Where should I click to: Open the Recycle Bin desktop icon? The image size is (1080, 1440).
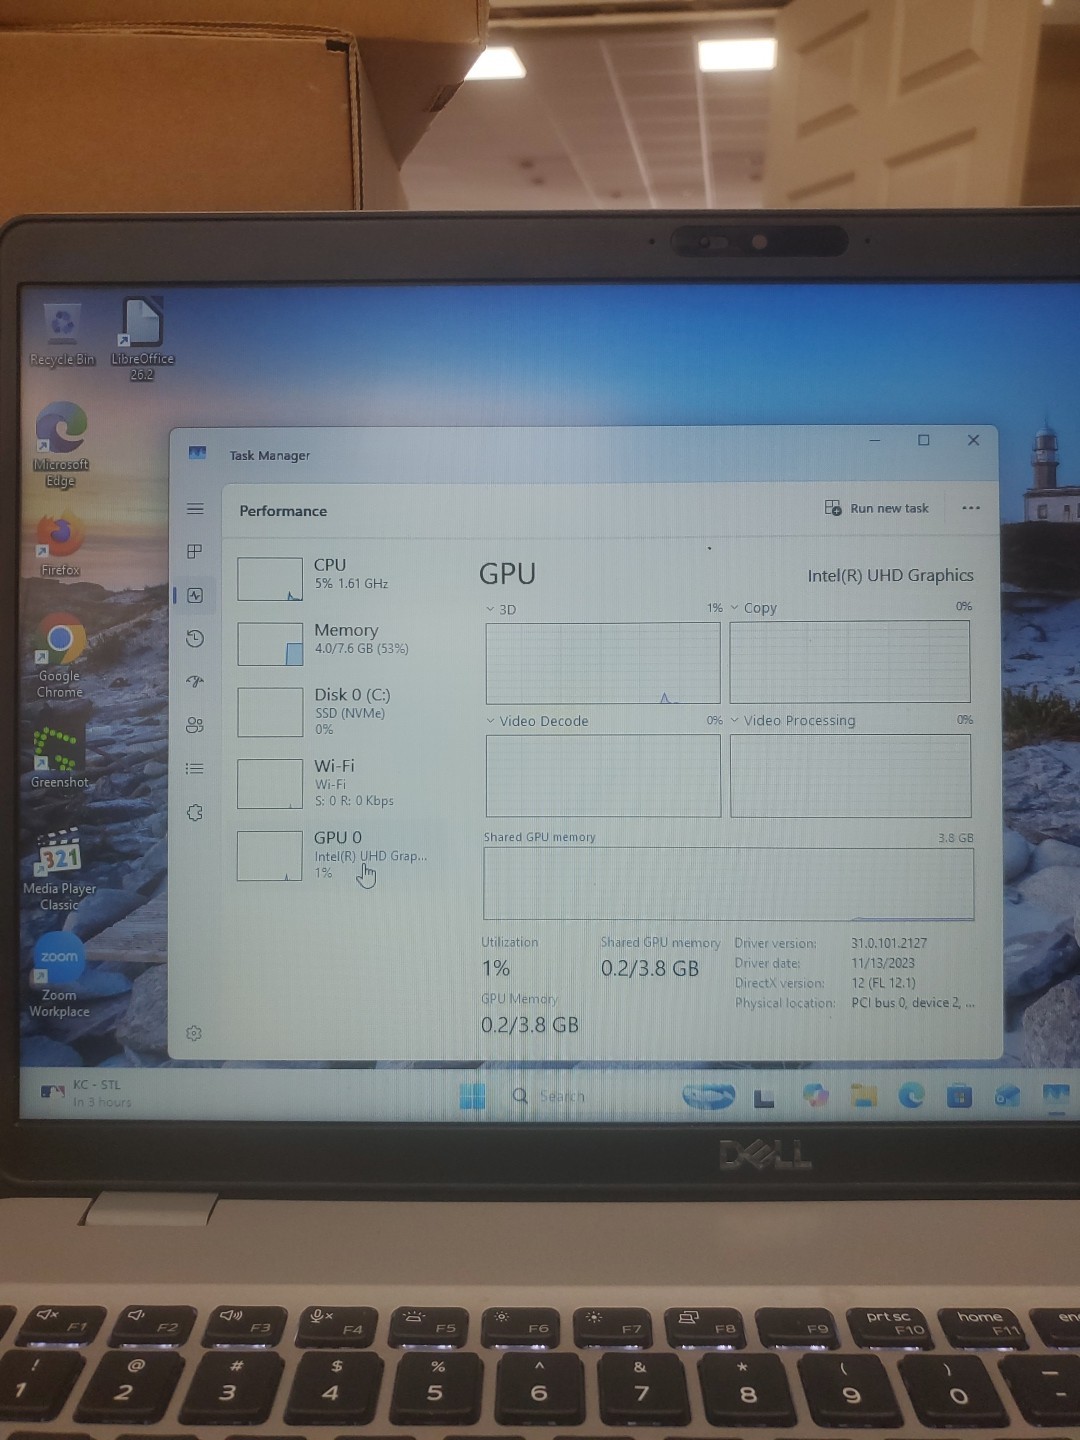[x=62, y=334]
